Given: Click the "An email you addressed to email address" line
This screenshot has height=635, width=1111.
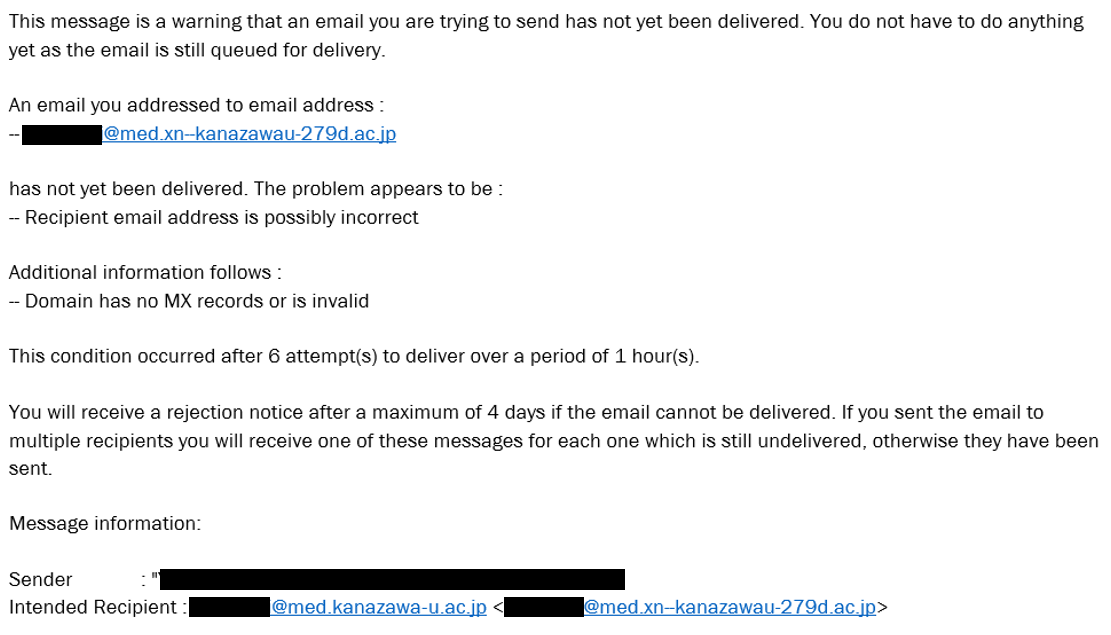Looking at the screenshot, I should [196, 106].
